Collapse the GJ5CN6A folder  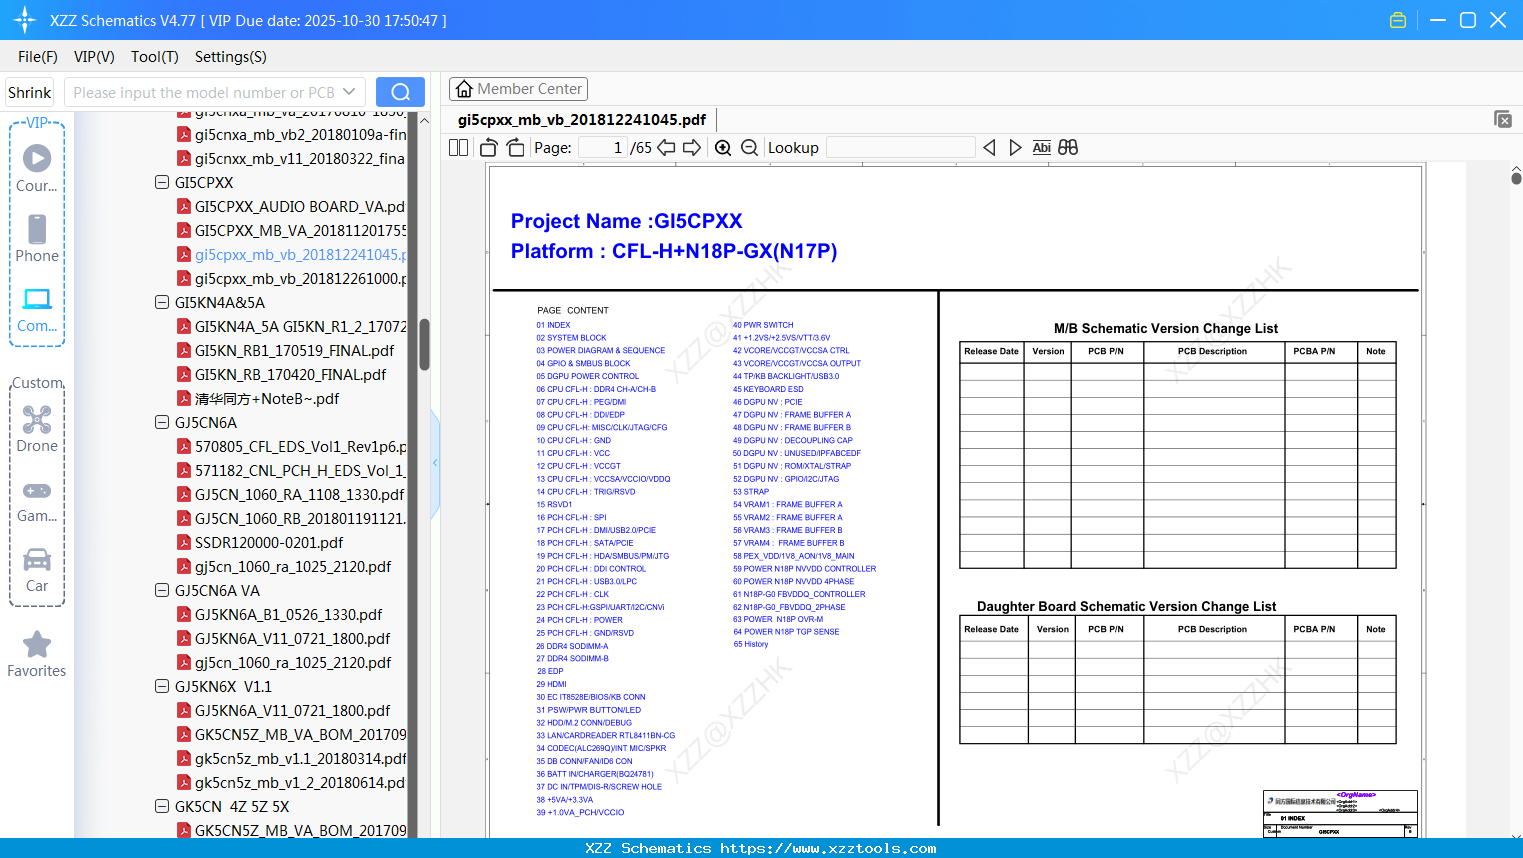coord(162,423)
